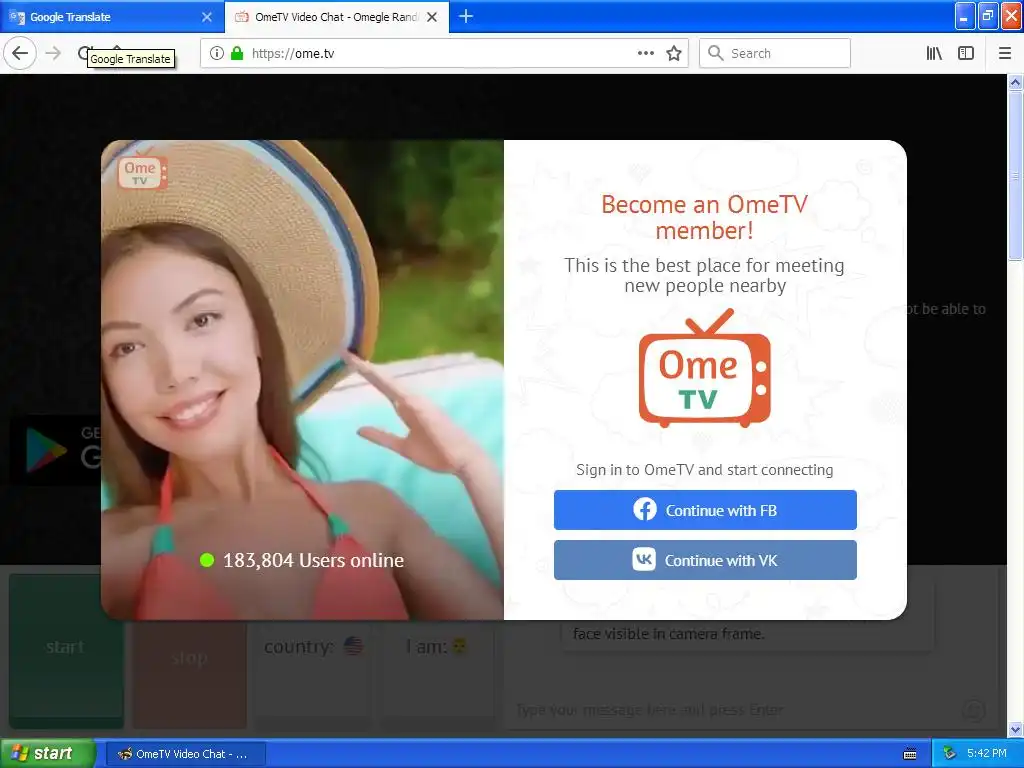Viewport: 1024px width, 768px height.
Task: Close the OmeTV Video Chat tab
Action: pyautogui.click(x=432, y=17)
